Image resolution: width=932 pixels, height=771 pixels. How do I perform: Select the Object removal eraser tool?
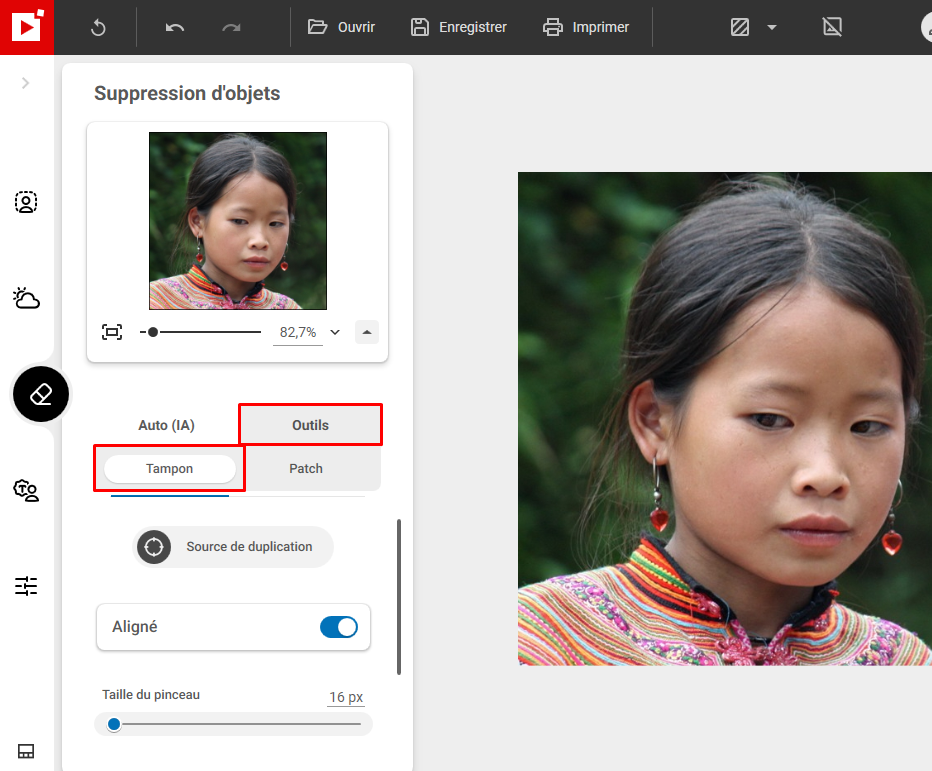[x=40, y=394]
